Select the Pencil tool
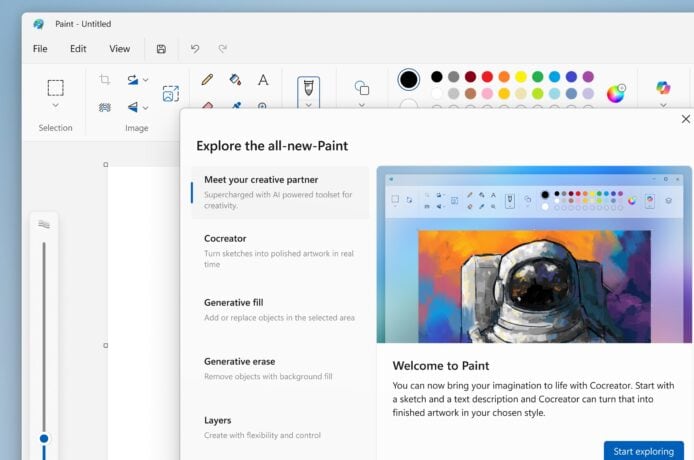694x460 pixels. pos(207,79)
